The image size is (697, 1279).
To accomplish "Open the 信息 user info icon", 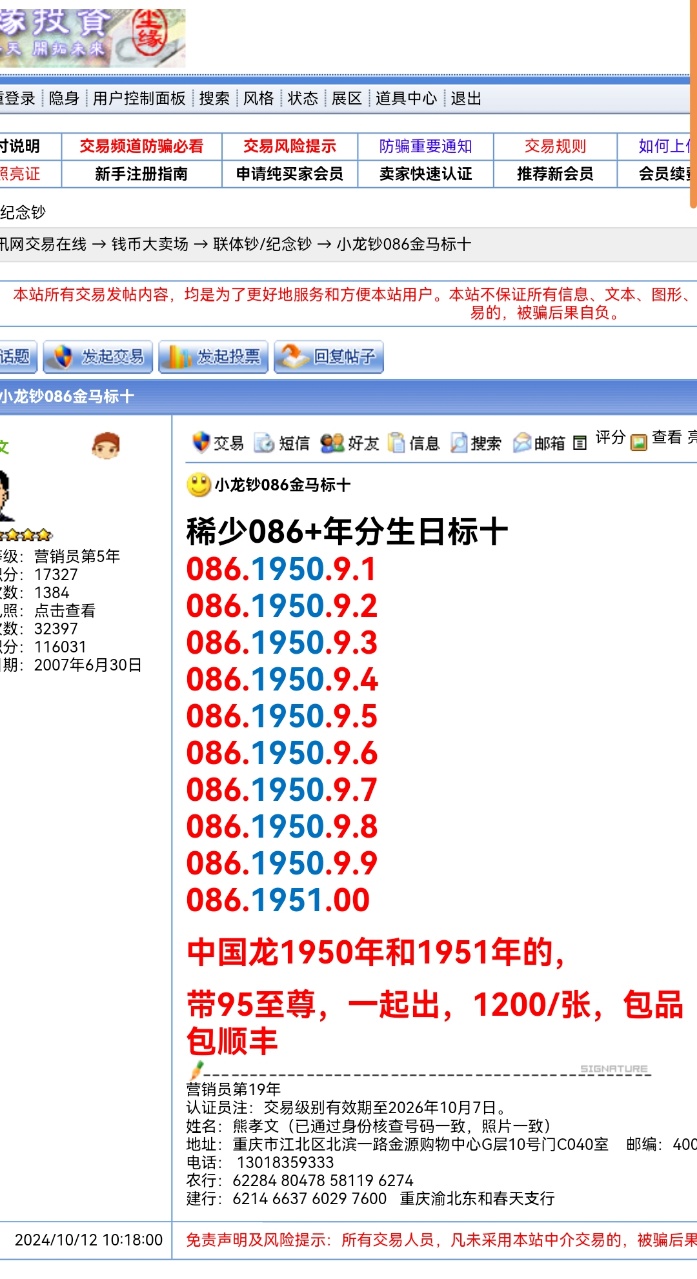I will point(397,442).
